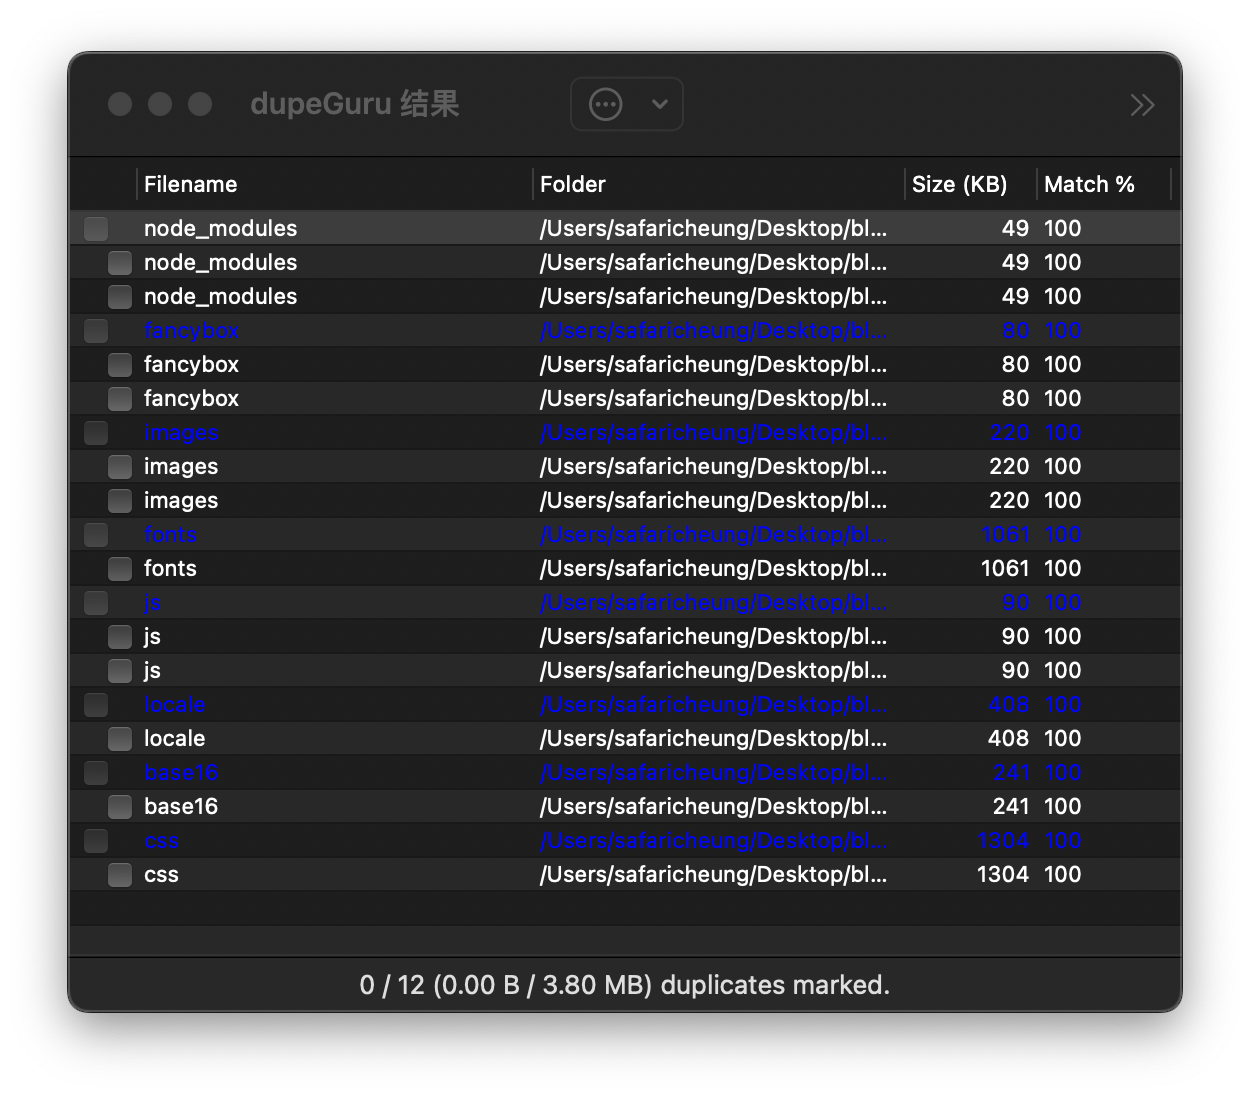Click the Match % column header
Viewport: 1250px width, 1096px height.
pyautogui.click(x=1089, y=184)
